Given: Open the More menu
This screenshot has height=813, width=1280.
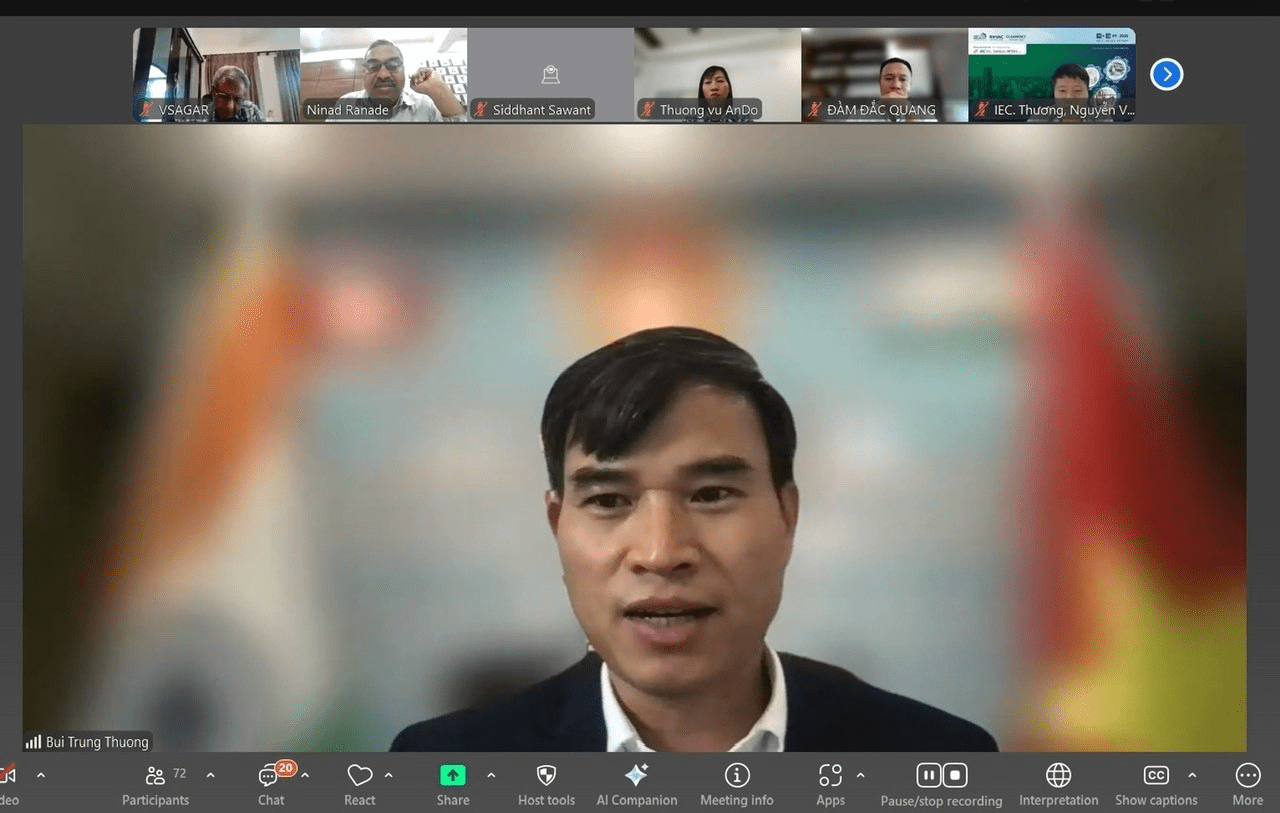Looking at the screenshot, I should pyautogui.click(x=1247, y=776).
